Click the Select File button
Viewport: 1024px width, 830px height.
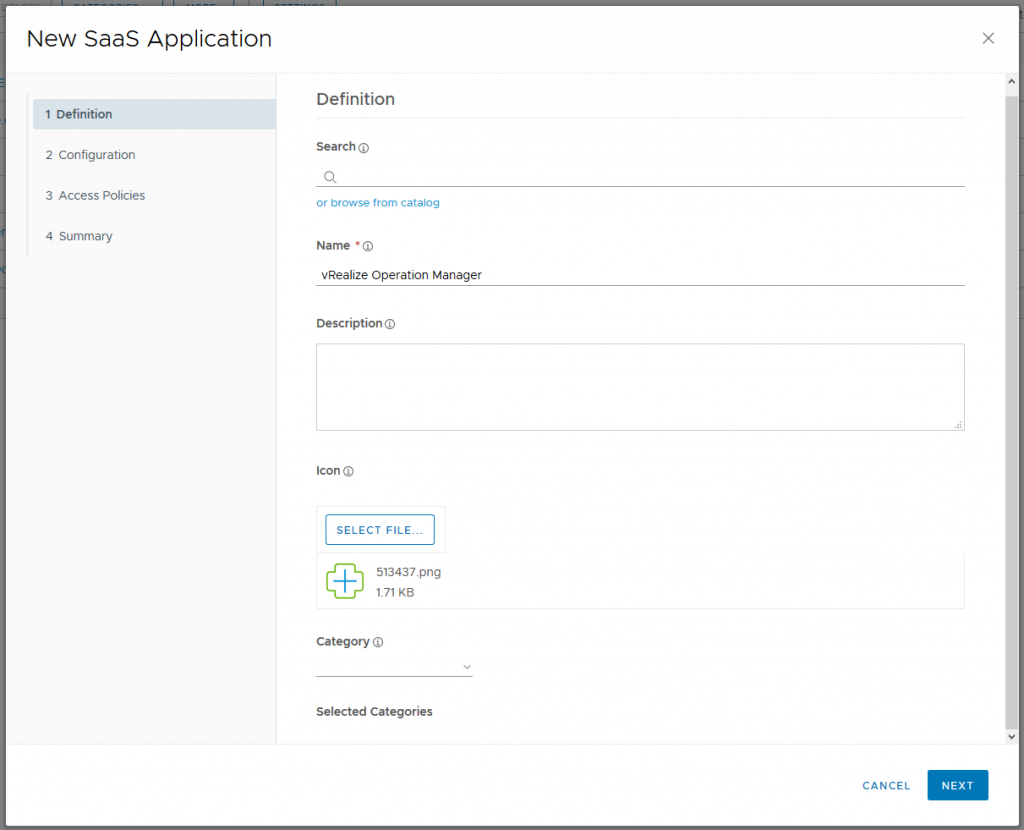(380, 530)
